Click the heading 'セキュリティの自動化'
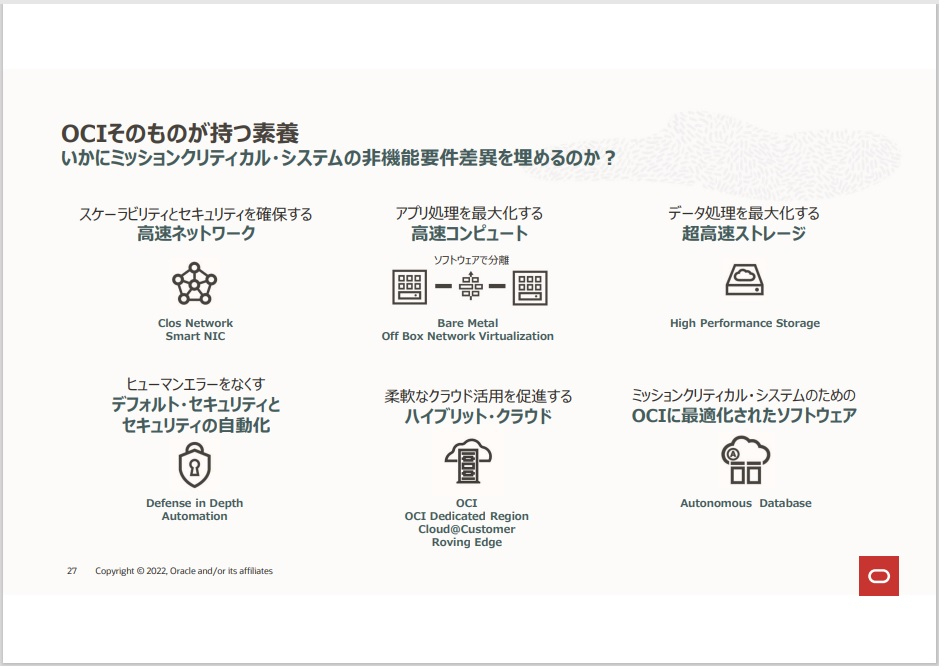This screenshot has width=944, height=670. [x=197, y=427]
